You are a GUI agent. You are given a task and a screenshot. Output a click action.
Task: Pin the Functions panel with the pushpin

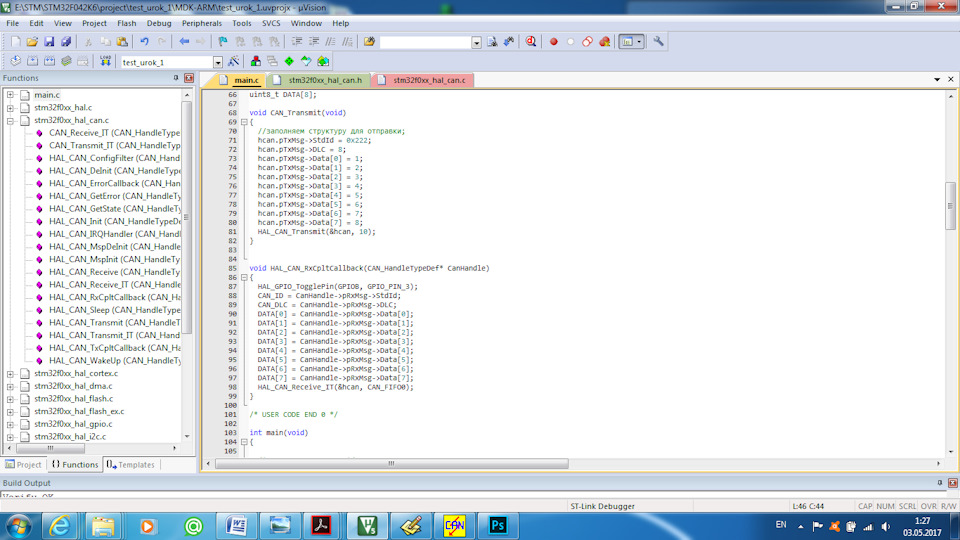(x=176, y=78)
